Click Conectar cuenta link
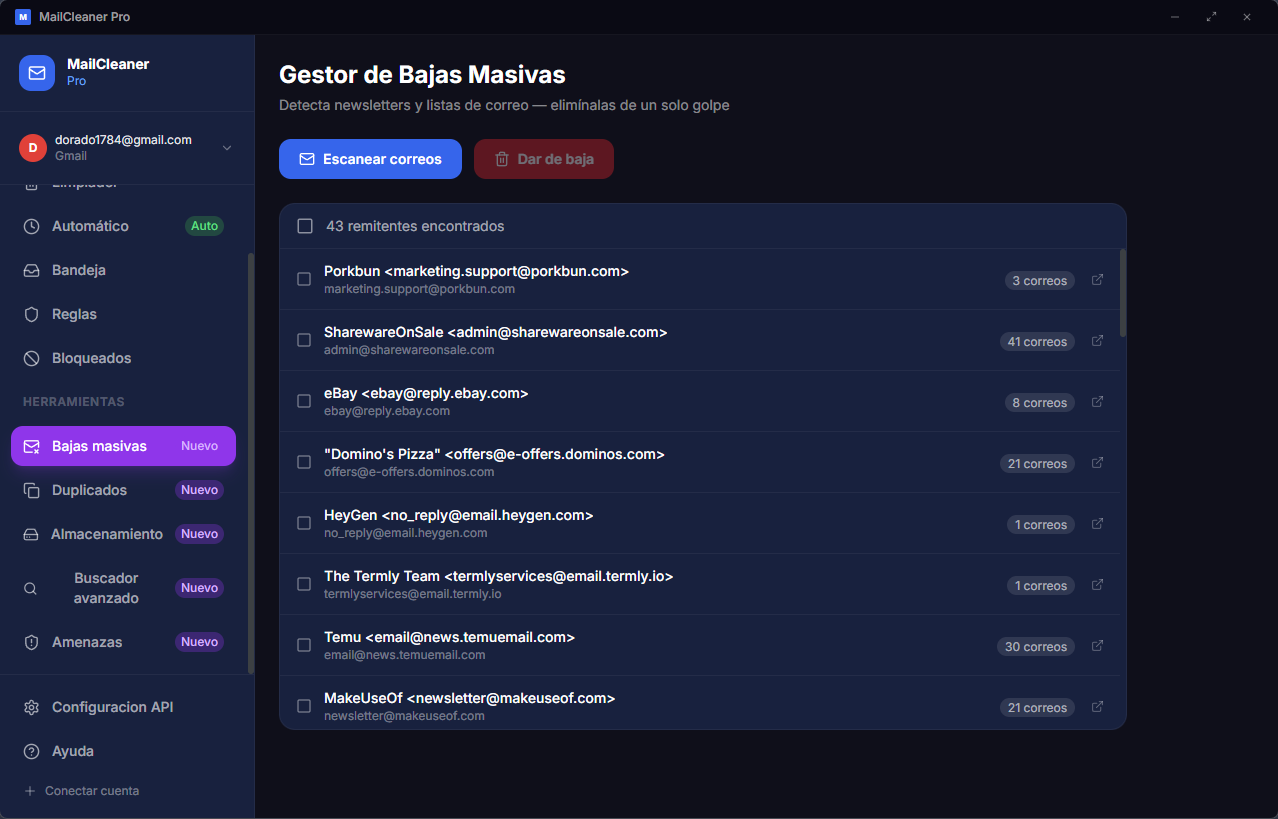The width and height of the screenshot is (1278, 819). coord(82,791)
